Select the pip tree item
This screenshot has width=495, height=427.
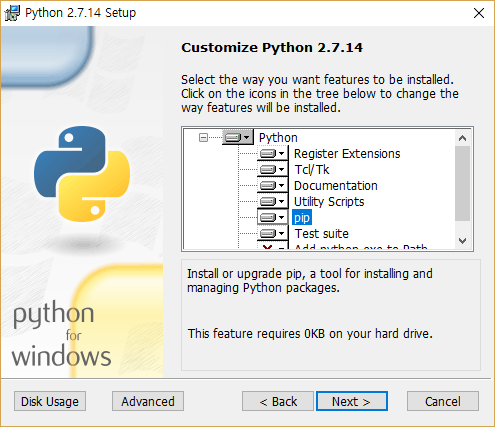(x=302, y=217)
